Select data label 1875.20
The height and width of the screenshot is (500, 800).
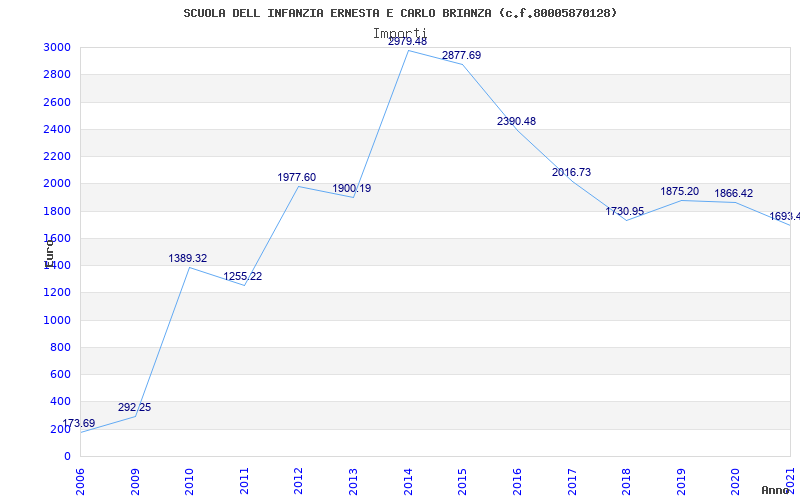click(680, 192)
